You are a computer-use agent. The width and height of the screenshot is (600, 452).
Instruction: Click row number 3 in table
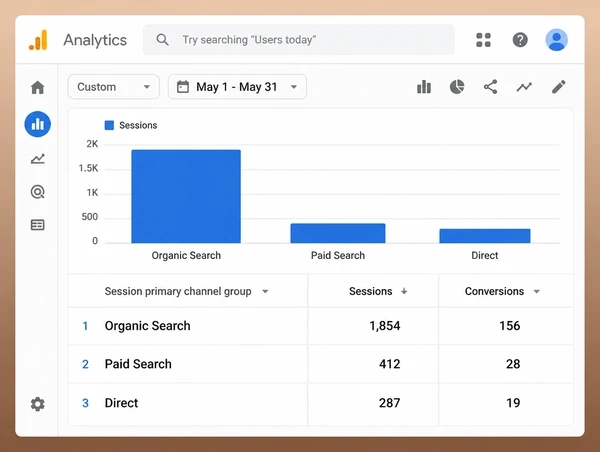[x=85, y=403]
